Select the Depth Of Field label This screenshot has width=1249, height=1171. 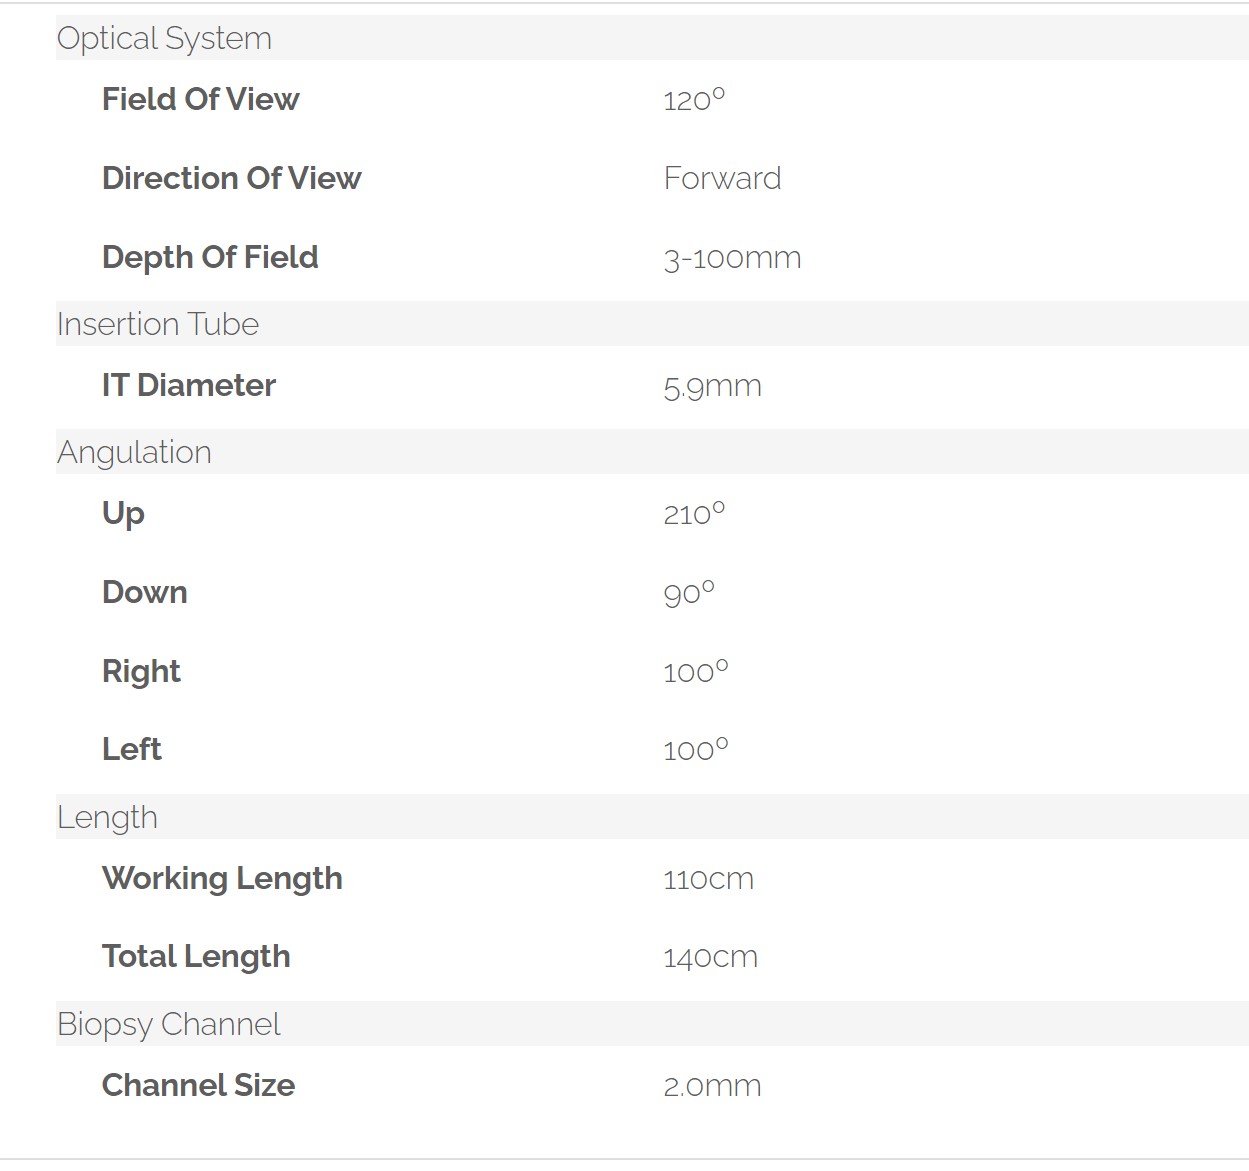tap(210, 257)
